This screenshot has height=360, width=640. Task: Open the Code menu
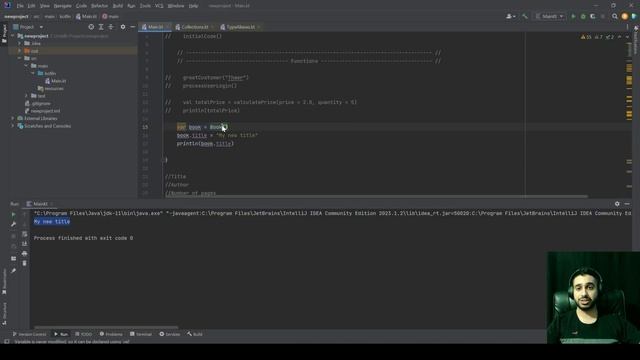click(81, 6)
